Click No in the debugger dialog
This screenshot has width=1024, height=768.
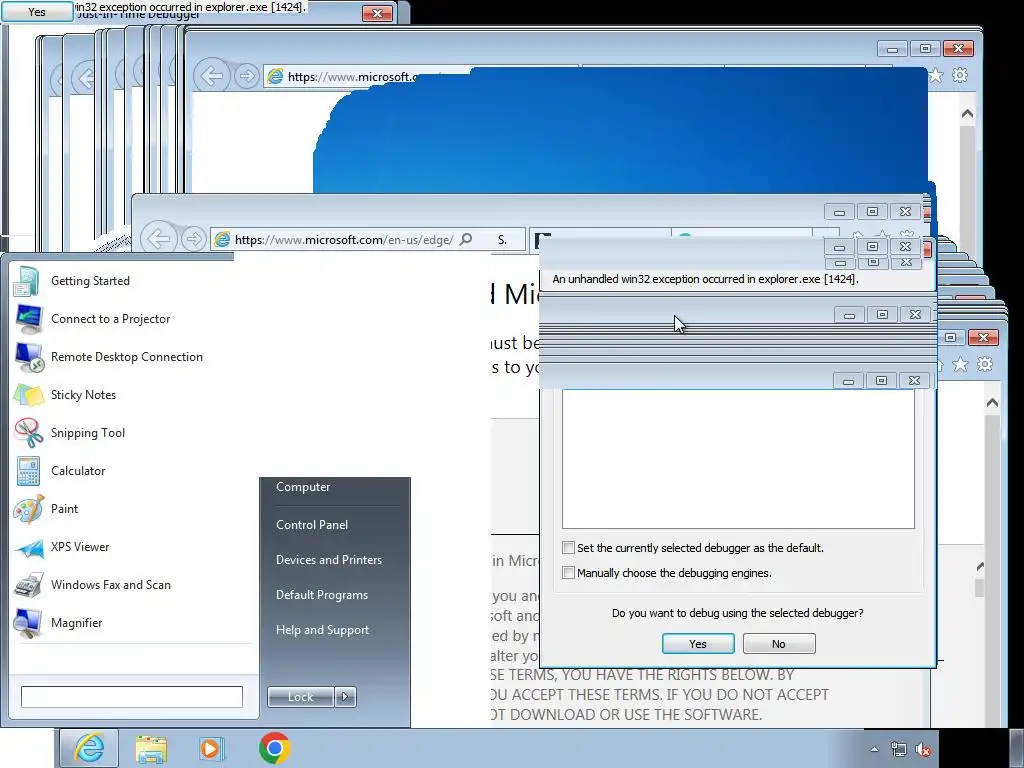779,644
